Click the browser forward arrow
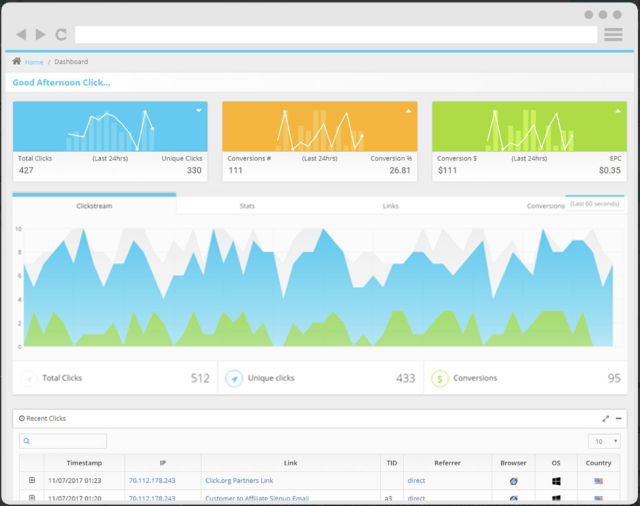The image size is (640, 506). (x=40, y=35)
